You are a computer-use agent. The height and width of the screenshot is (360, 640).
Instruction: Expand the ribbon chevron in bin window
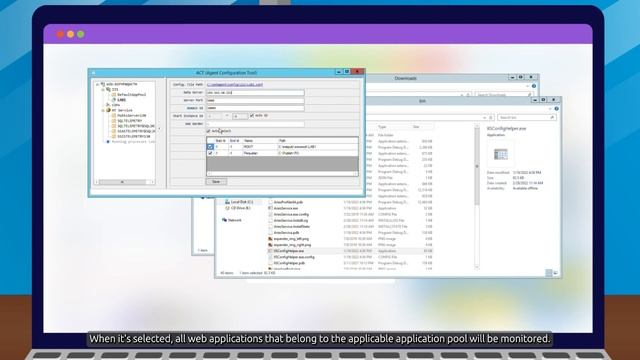pos(551,109)
